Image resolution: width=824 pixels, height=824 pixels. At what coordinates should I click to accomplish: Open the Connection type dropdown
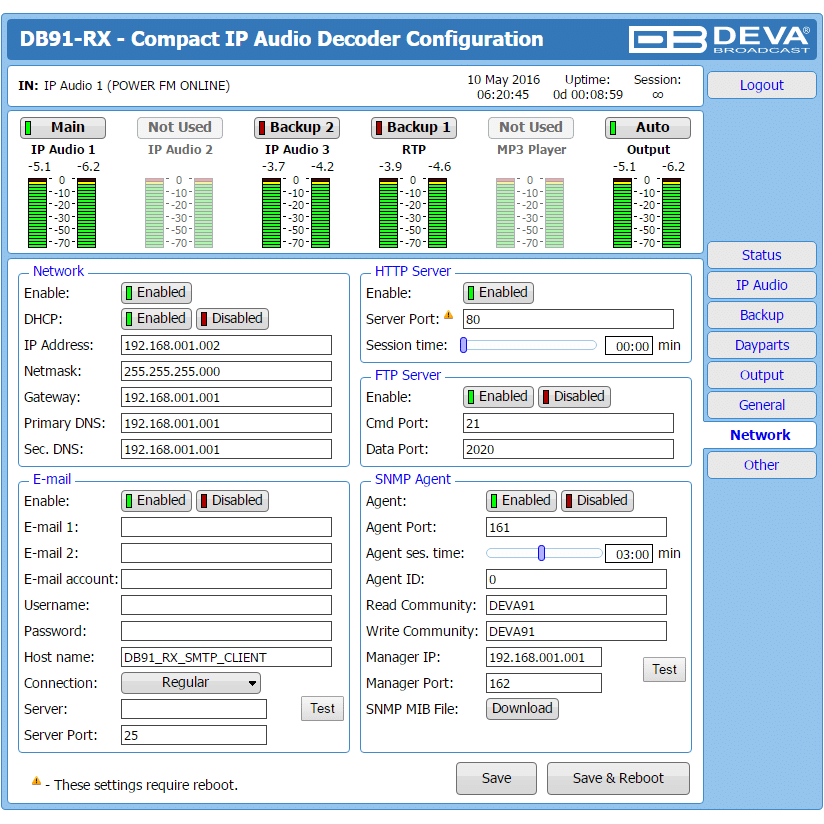tap(191, 683)
